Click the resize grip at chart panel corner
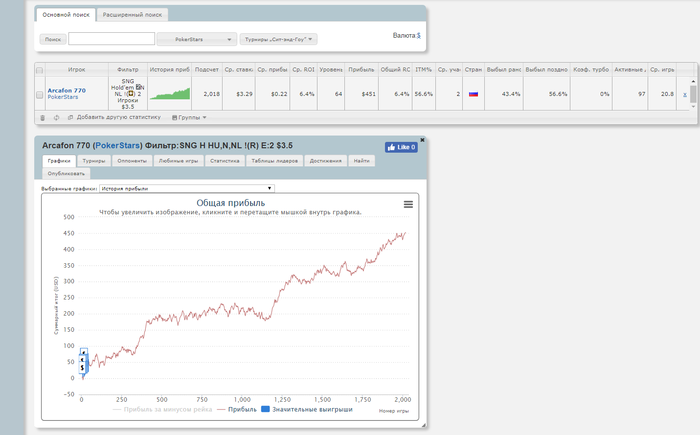 point(423,425)
